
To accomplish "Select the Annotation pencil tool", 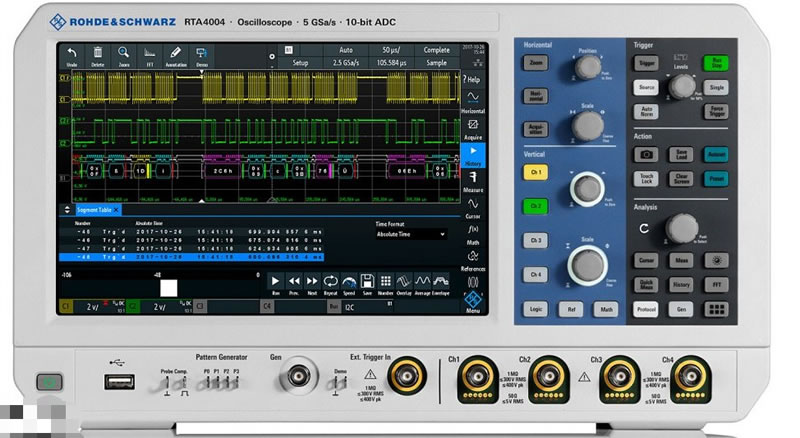I will (x=176, y=55).
